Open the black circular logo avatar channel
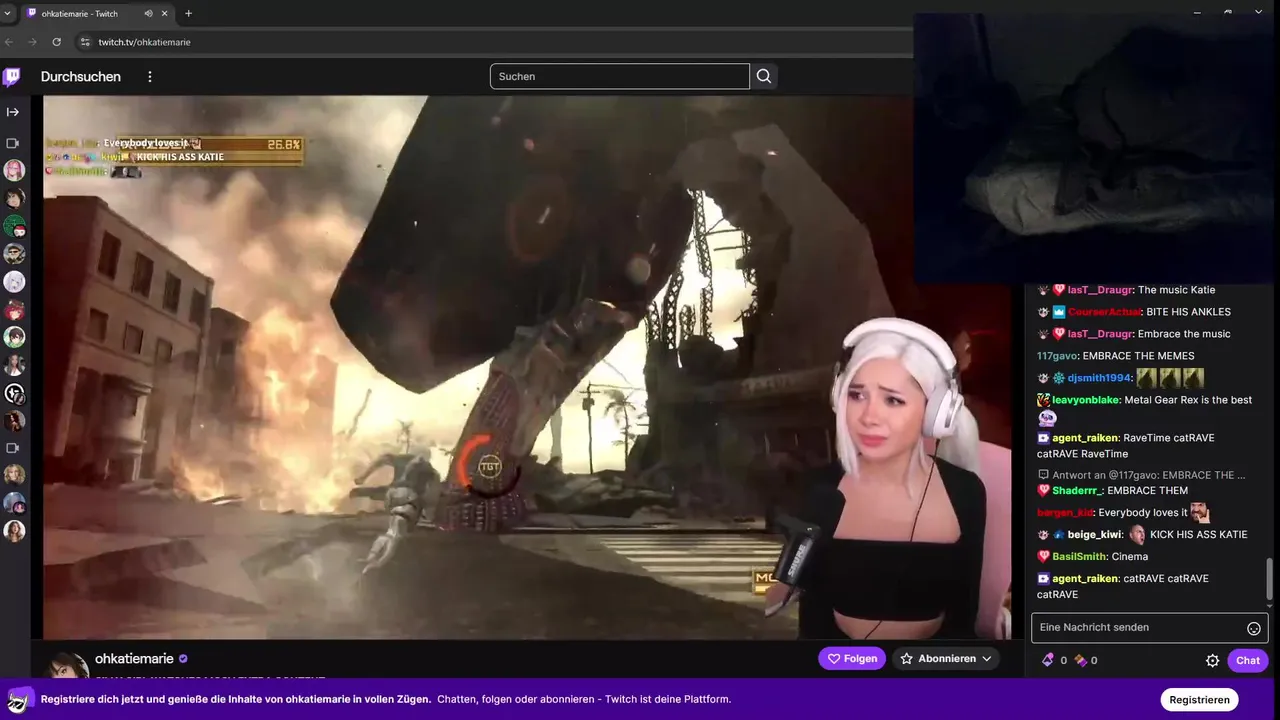Screen dimensions: 1280x720 (x=14, y=394)
